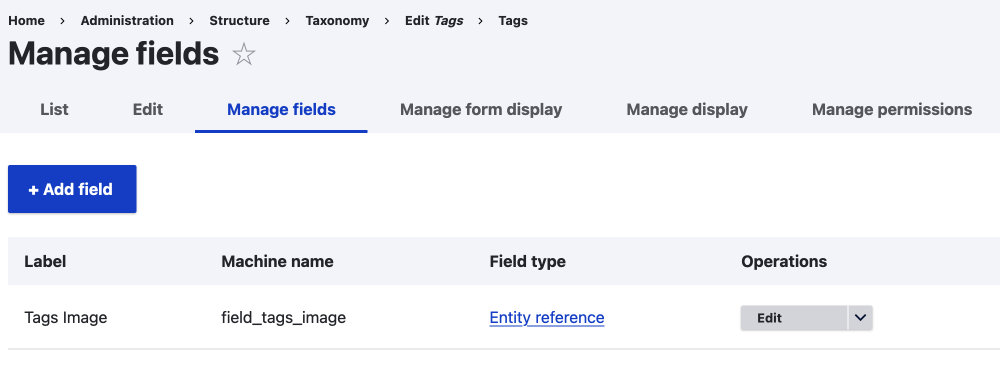Expand the Edit operations dropdown arrow
This screenshot has width=1000, height=377.
click(x=860, y=318)
